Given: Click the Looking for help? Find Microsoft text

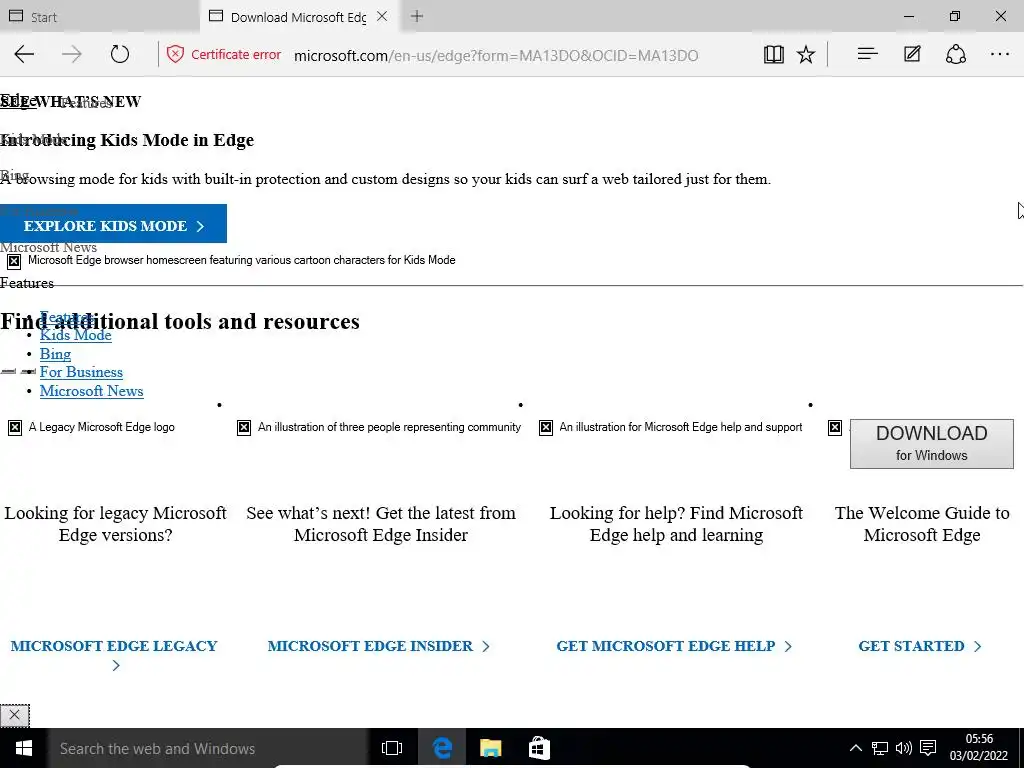Looking at the screenshot, I should point(676,524).
